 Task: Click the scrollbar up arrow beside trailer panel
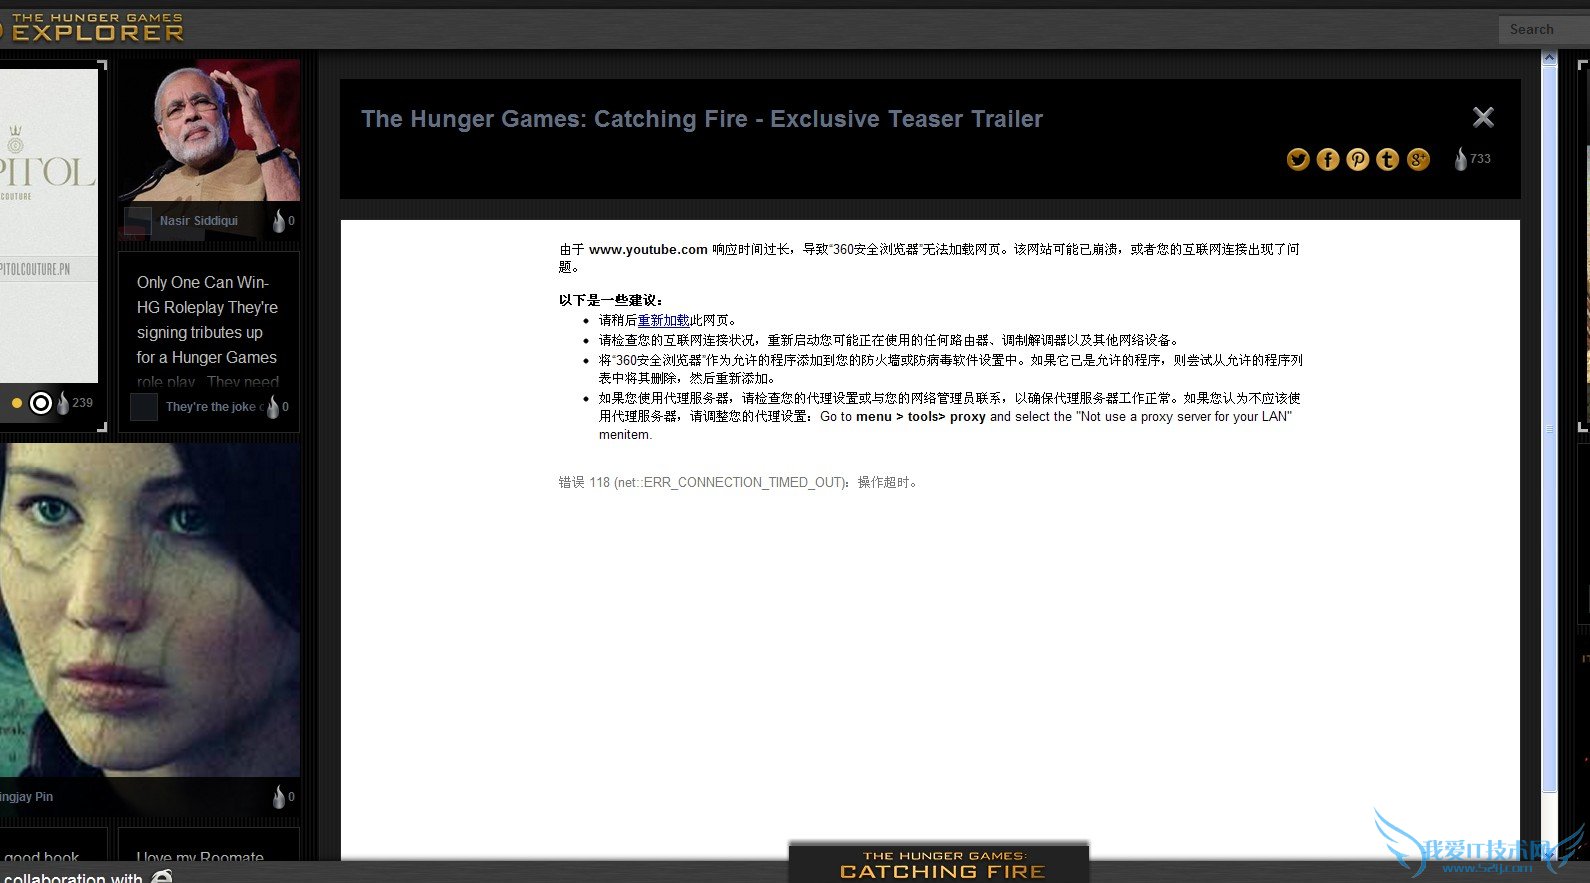[x=1549, y=58]
